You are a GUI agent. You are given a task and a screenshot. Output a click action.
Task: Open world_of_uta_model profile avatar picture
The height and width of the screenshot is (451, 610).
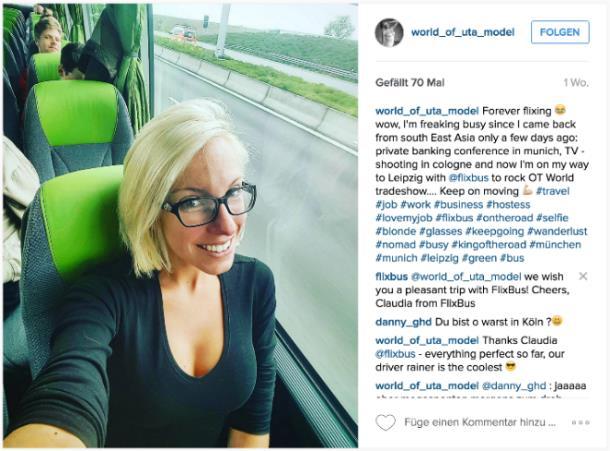(x=389, y=32)
